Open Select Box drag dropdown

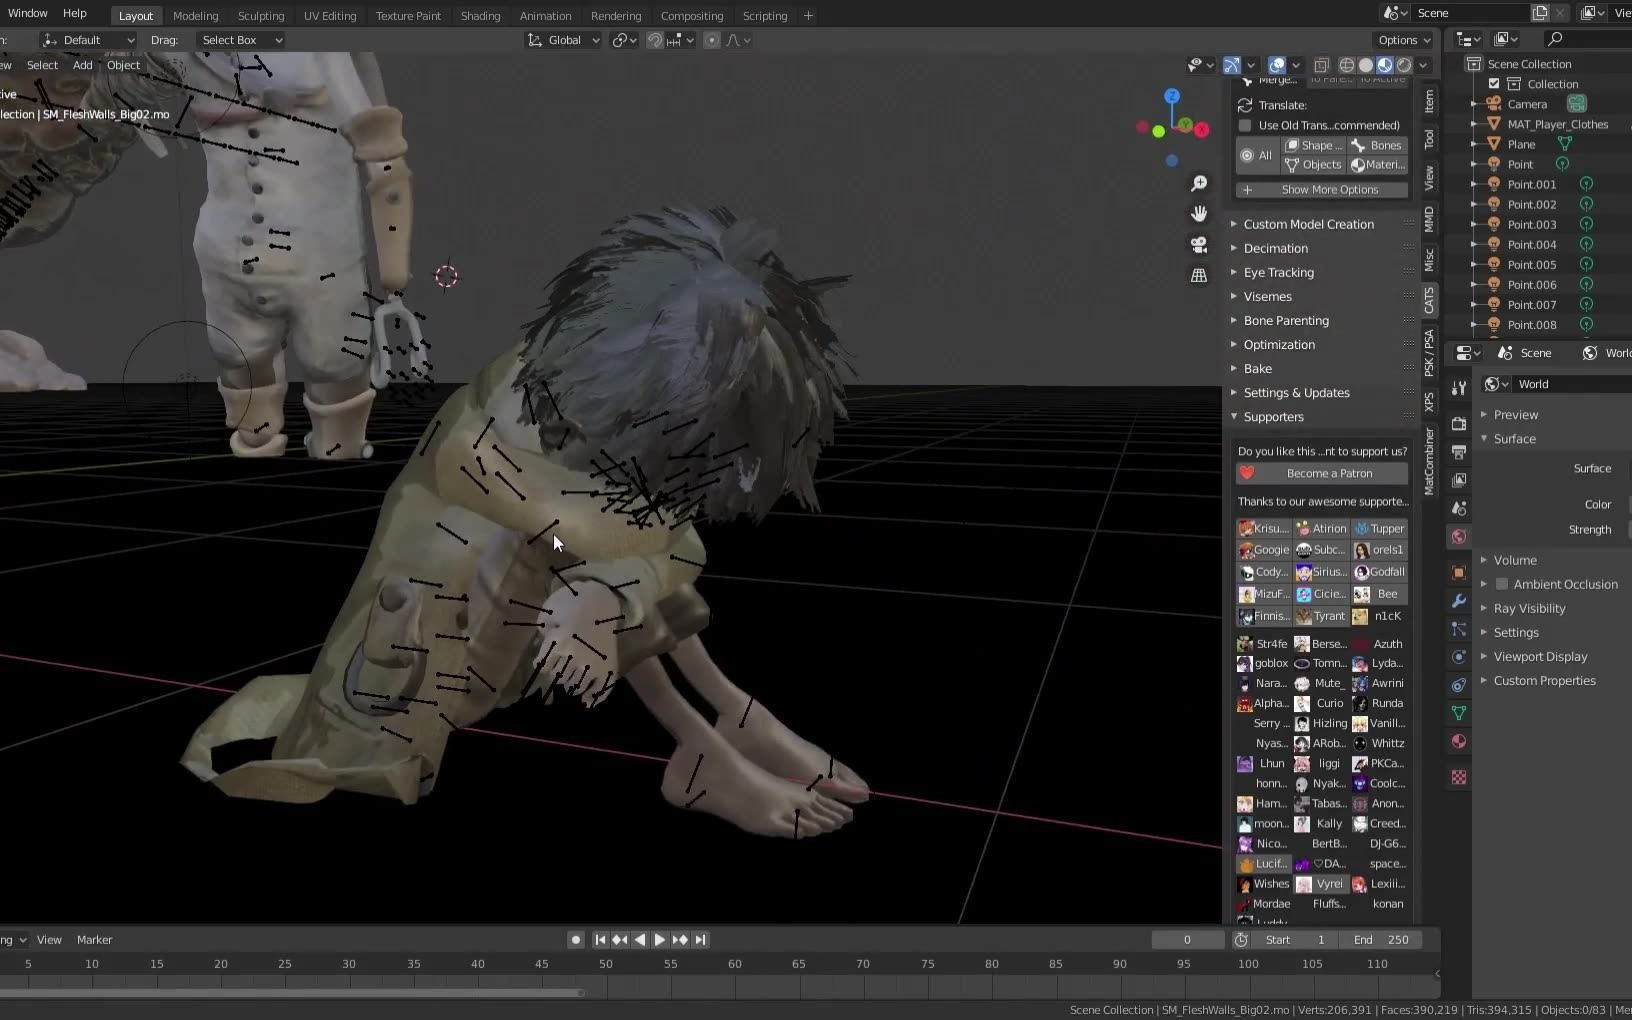pos(240,40)
